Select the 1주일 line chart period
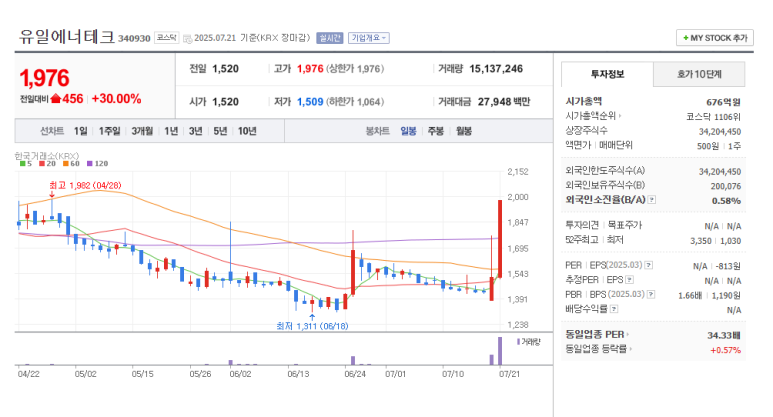Viewport: 773px width, 417px height. 109,131
